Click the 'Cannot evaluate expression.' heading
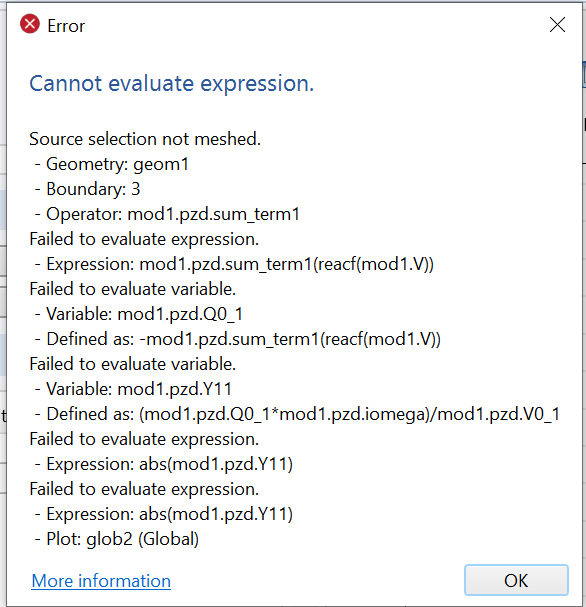 [x=171, y=84]
